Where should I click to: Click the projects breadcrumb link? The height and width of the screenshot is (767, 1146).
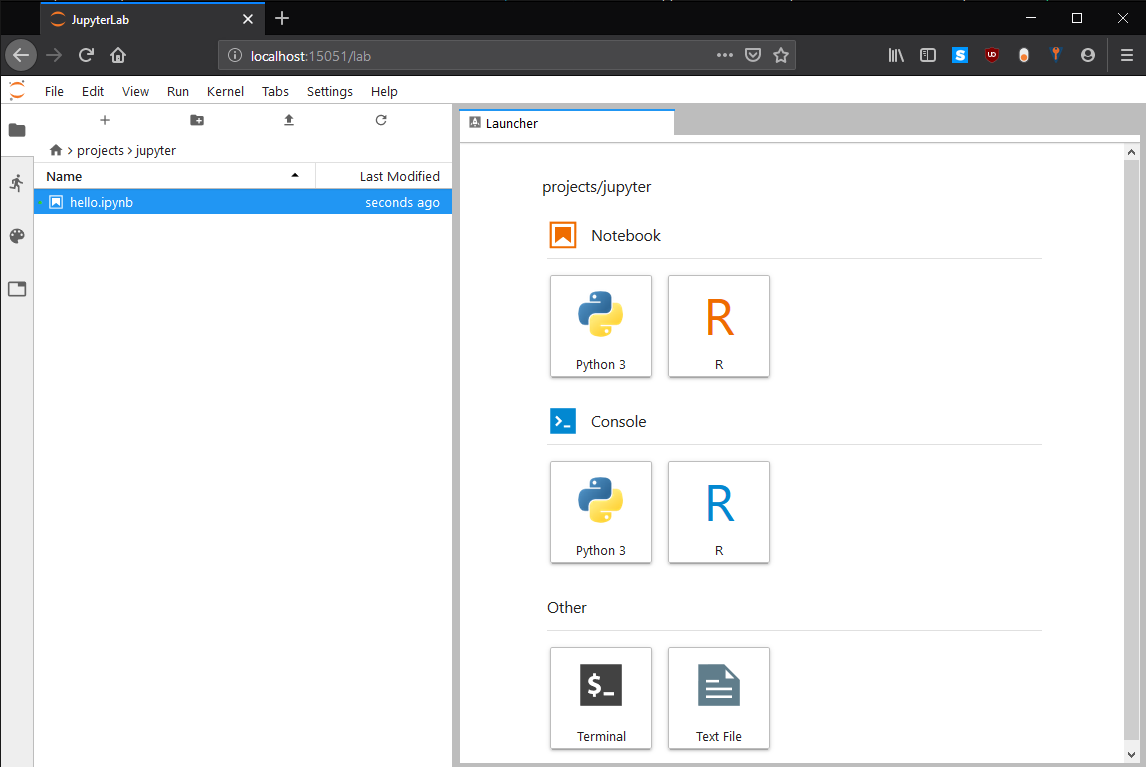tap(100, 150)
